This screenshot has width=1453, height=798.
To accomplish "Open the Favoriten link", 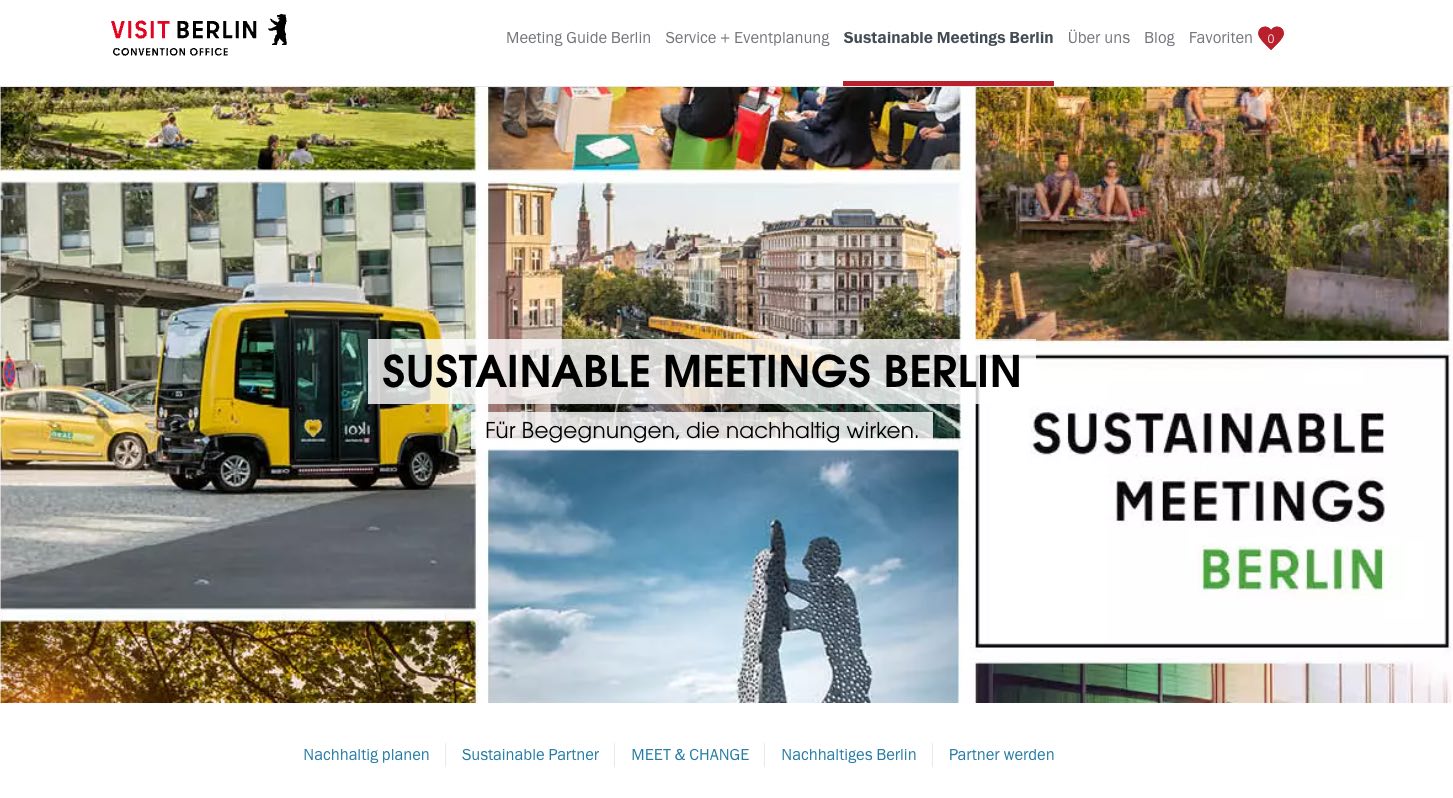I will click(x=1220, y=38).
